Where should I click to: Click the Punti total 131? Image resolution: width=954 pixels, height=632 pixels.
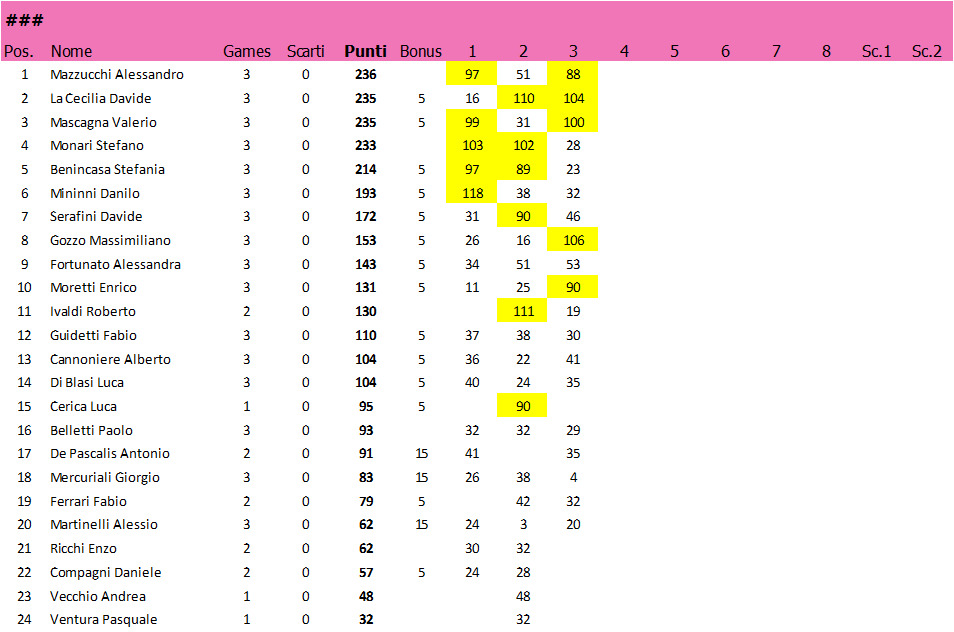[x=366, y=287]
